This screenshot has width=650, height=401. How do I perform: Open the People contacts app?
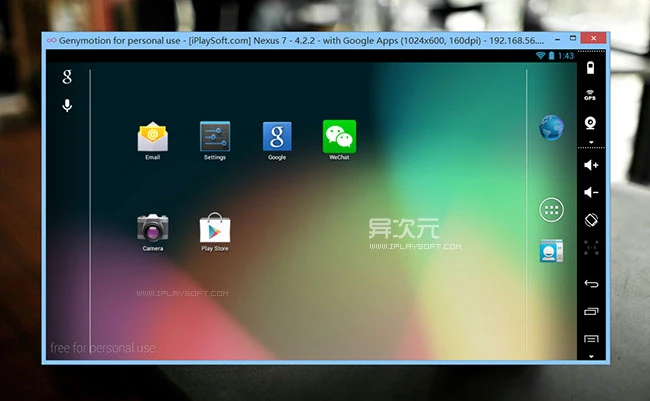[551, 250]
